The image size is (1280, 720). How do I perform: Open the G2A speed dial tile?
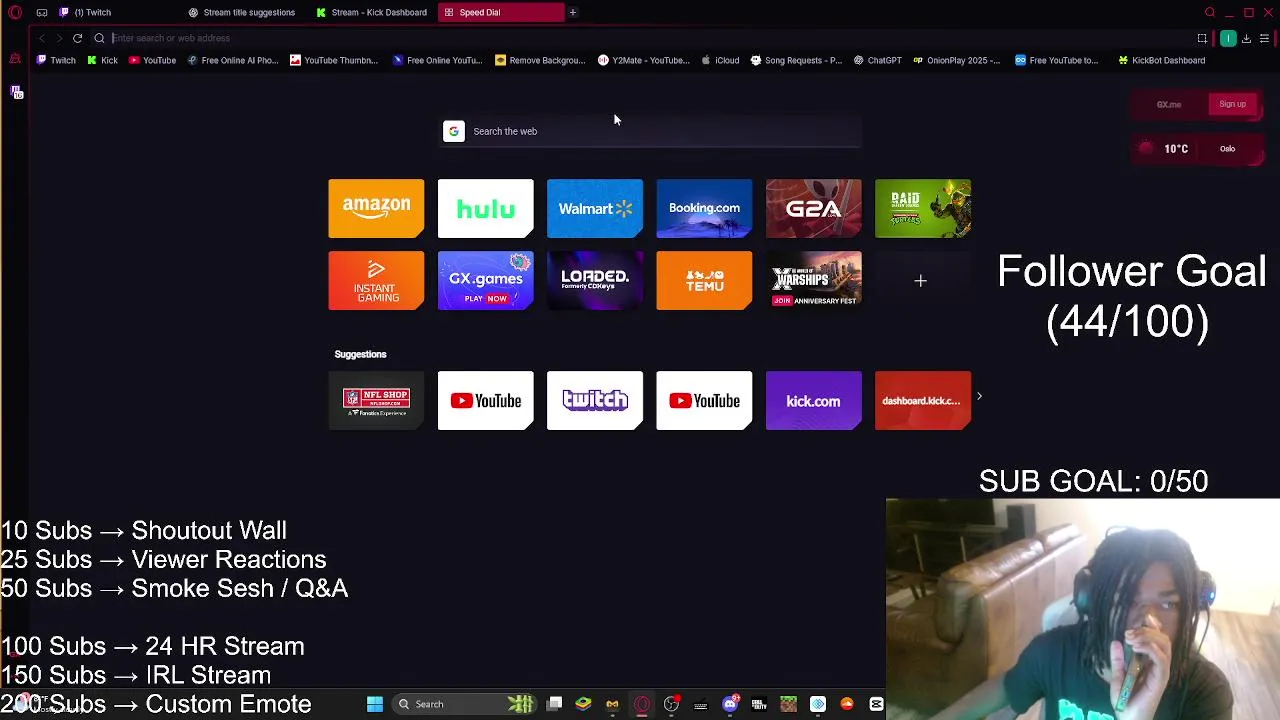pos(813,208)
